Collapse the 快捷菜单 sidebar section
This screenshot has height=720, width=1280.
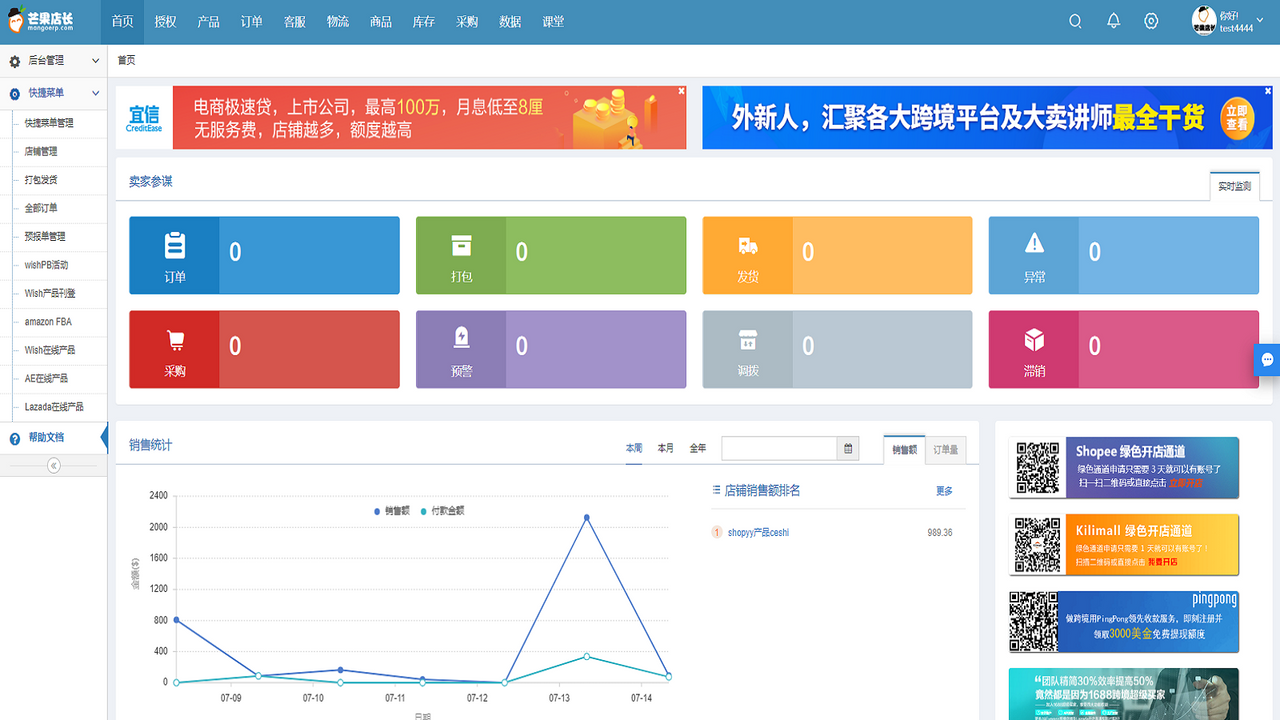pyautogui.click(x=54, y=93)
